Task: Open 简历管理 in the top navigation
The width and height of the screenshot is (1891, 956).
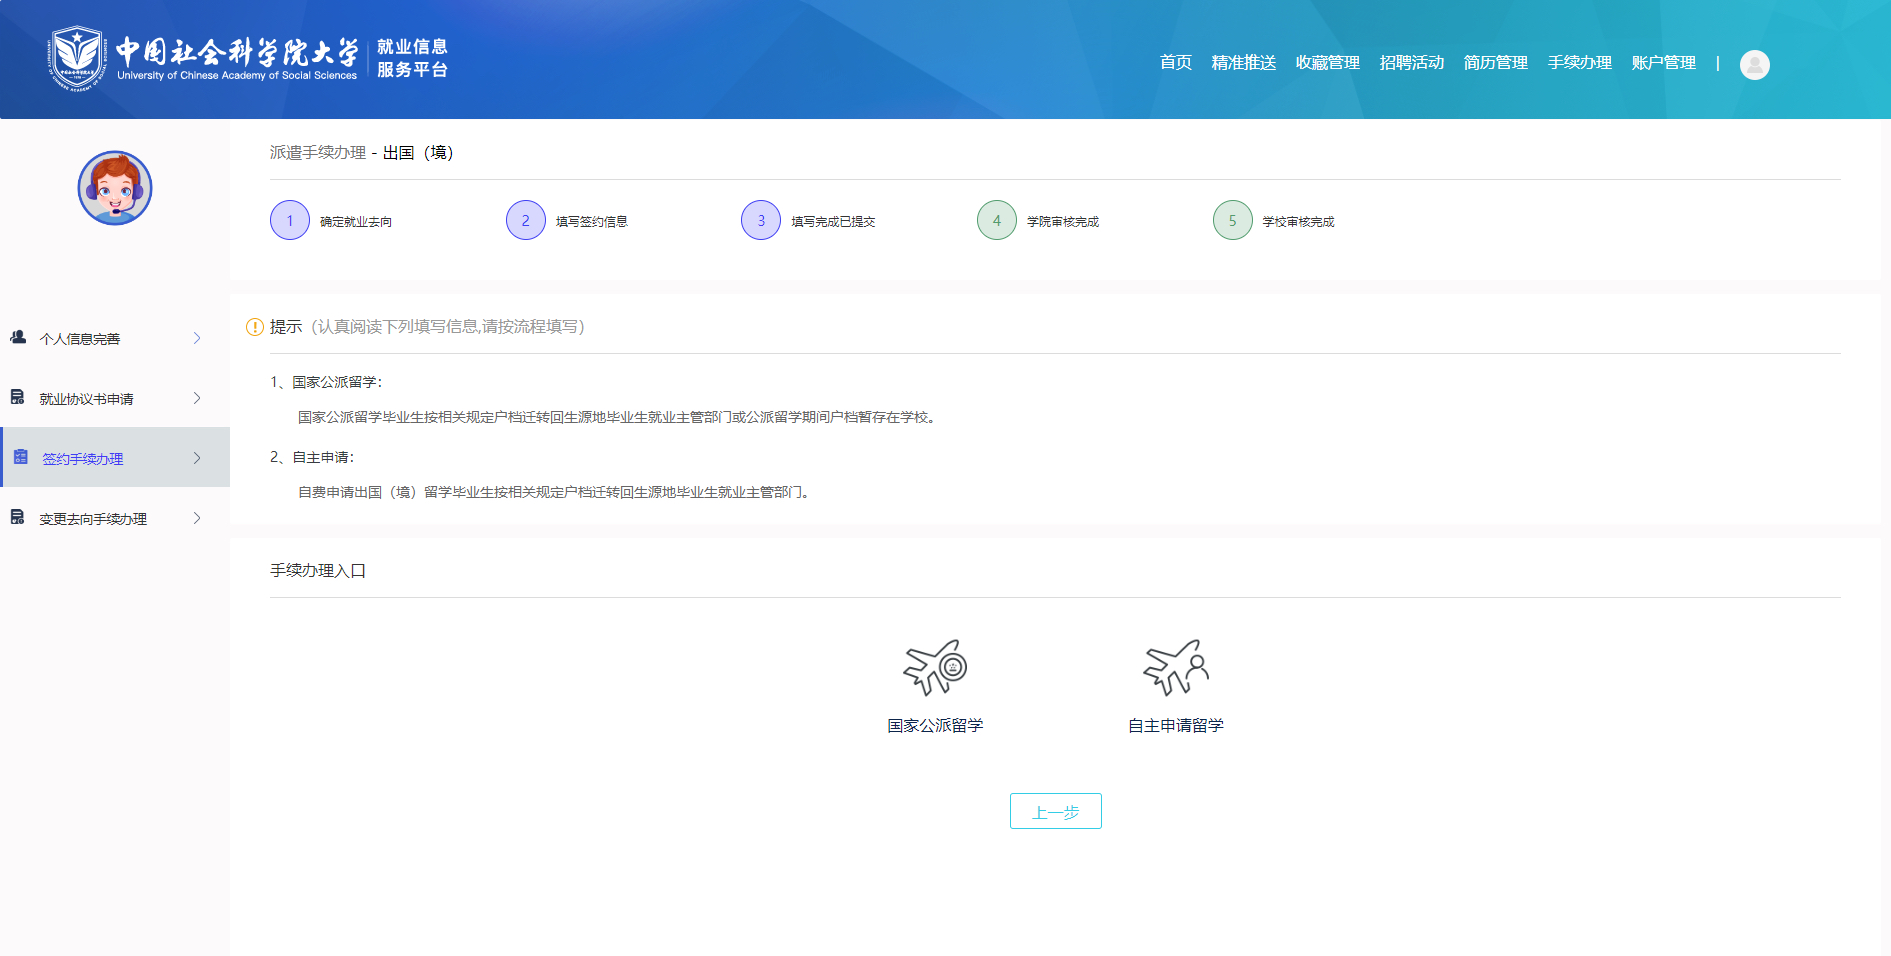Action: [x=1495, y=63]
